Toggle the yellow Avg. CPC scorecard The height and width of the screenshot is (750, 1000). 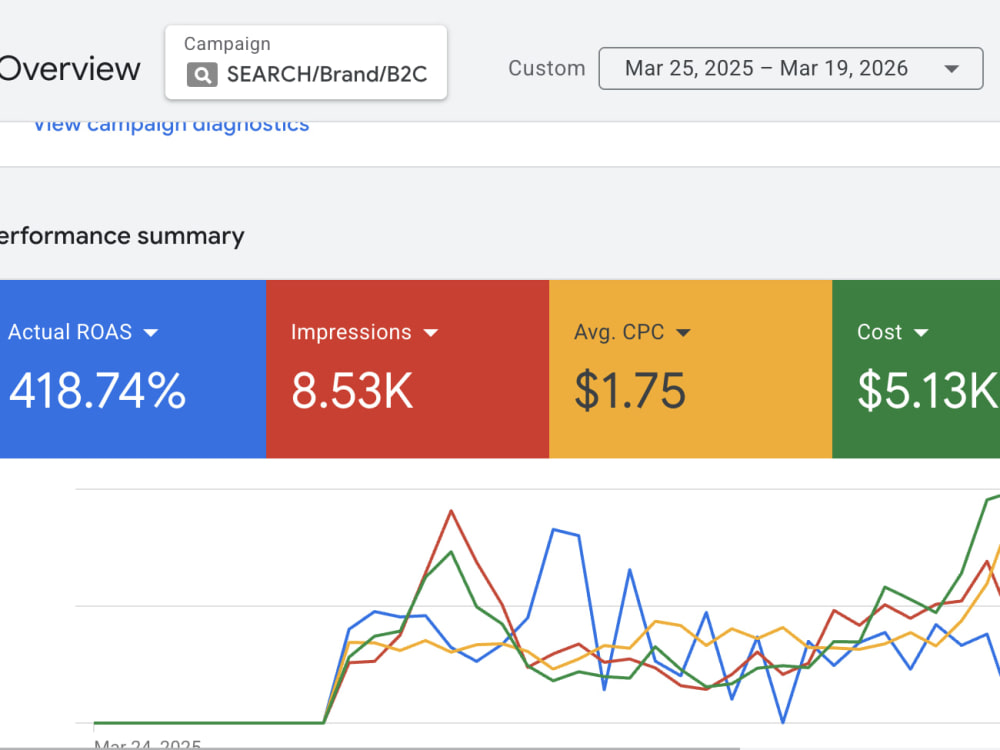pos(691,369)
